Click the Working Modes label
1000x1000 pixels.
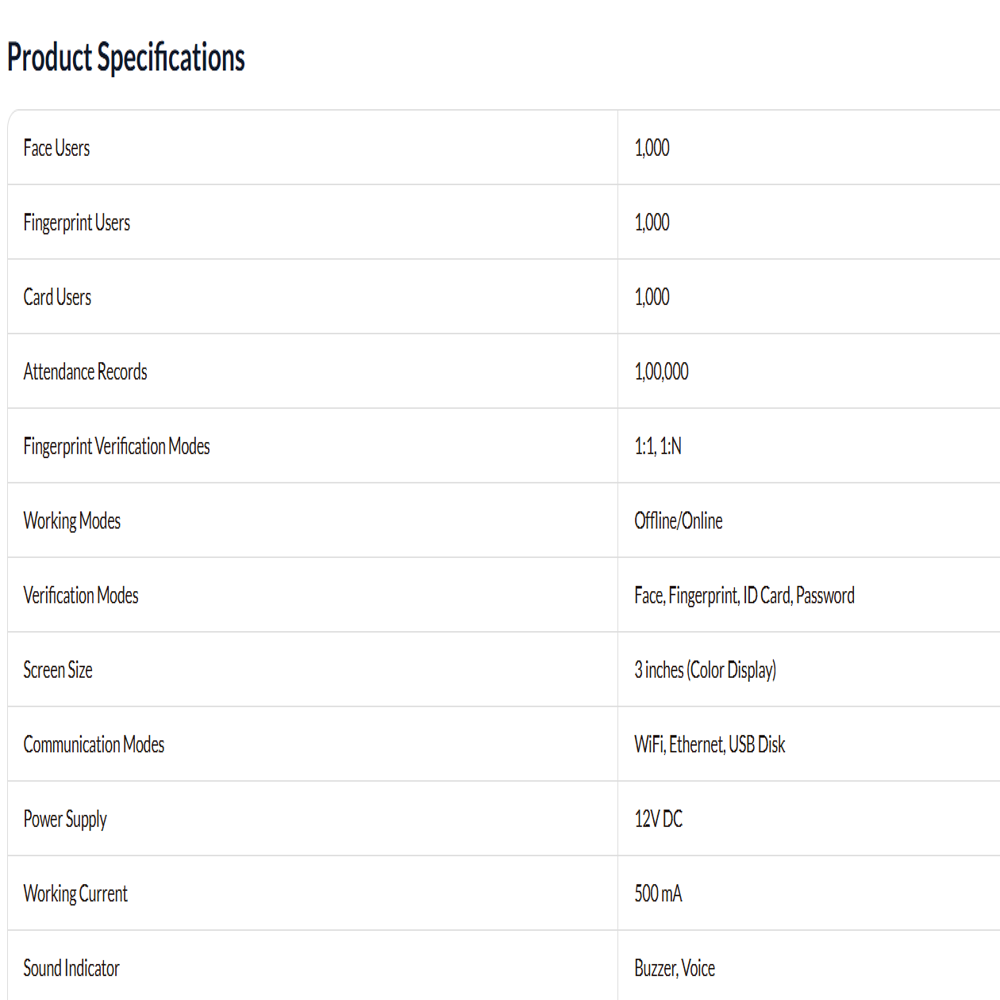(72, 521)
